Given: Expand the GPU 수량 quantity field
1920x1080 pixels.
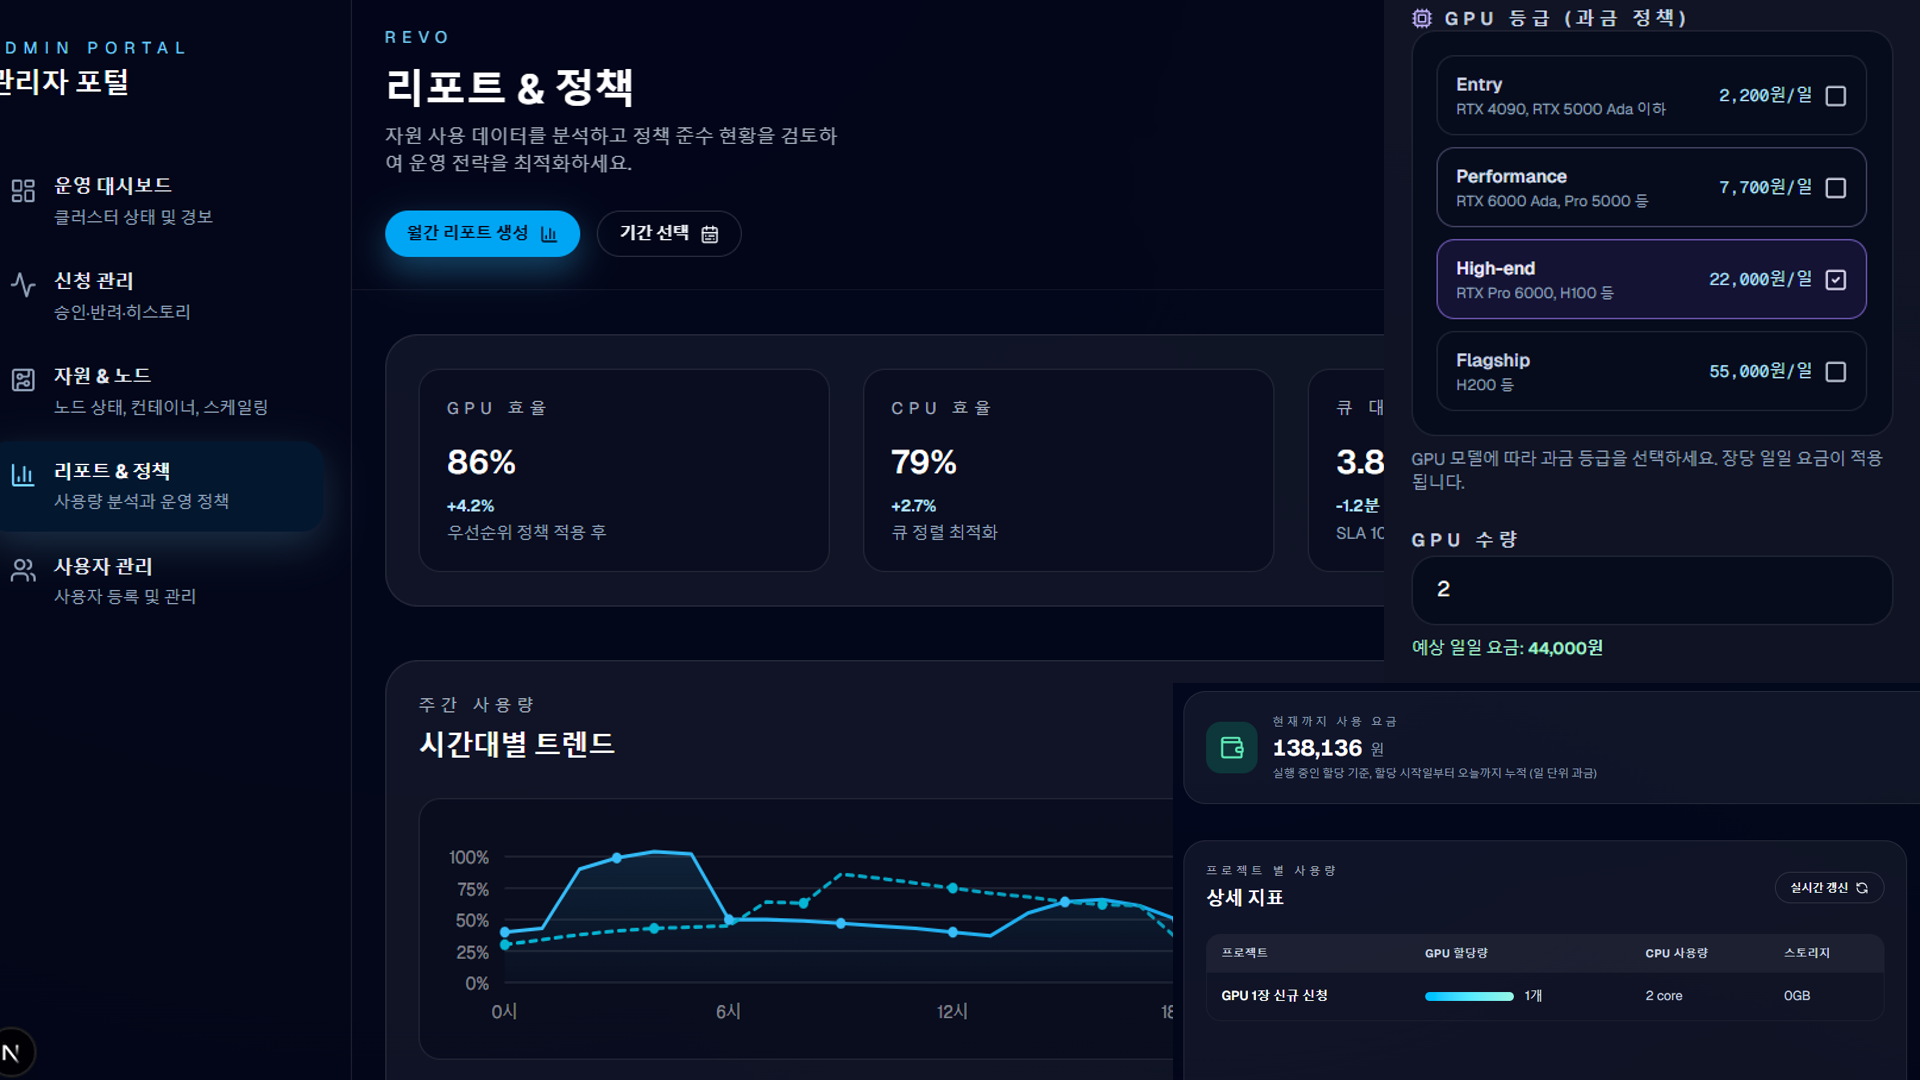Looking at the screenshot, I should click(x=1650, y=590).
